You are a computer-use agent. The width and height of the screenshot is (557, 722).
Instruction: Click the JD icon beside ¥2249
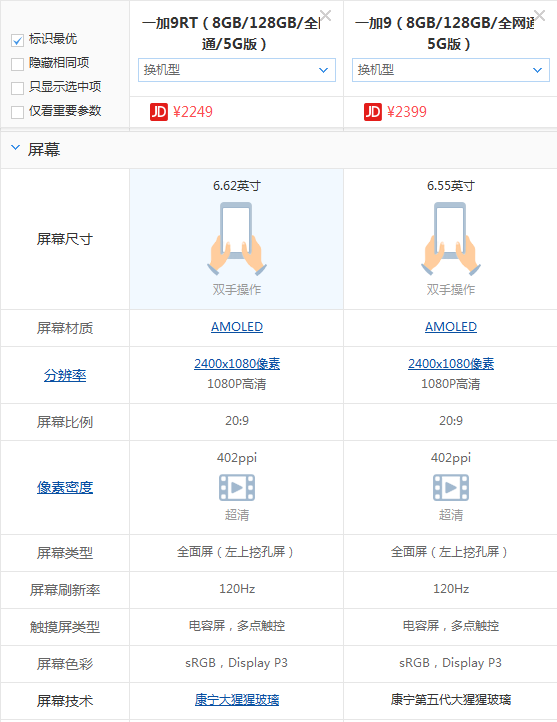(x=159, y=112)
